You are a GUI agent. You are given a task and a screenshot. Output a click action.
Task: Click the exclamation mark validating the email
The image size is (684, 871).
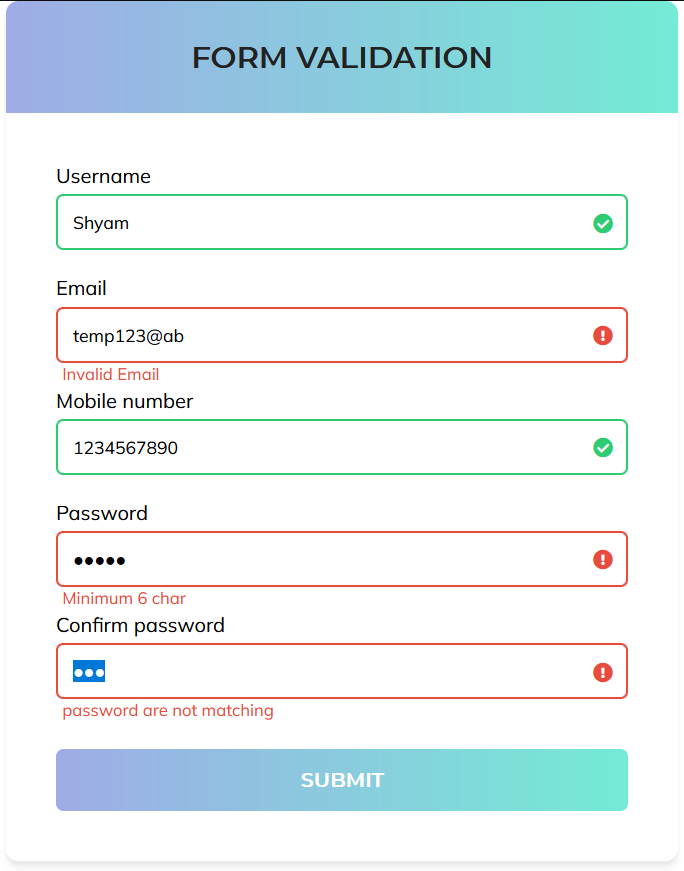tap(603, 336)
